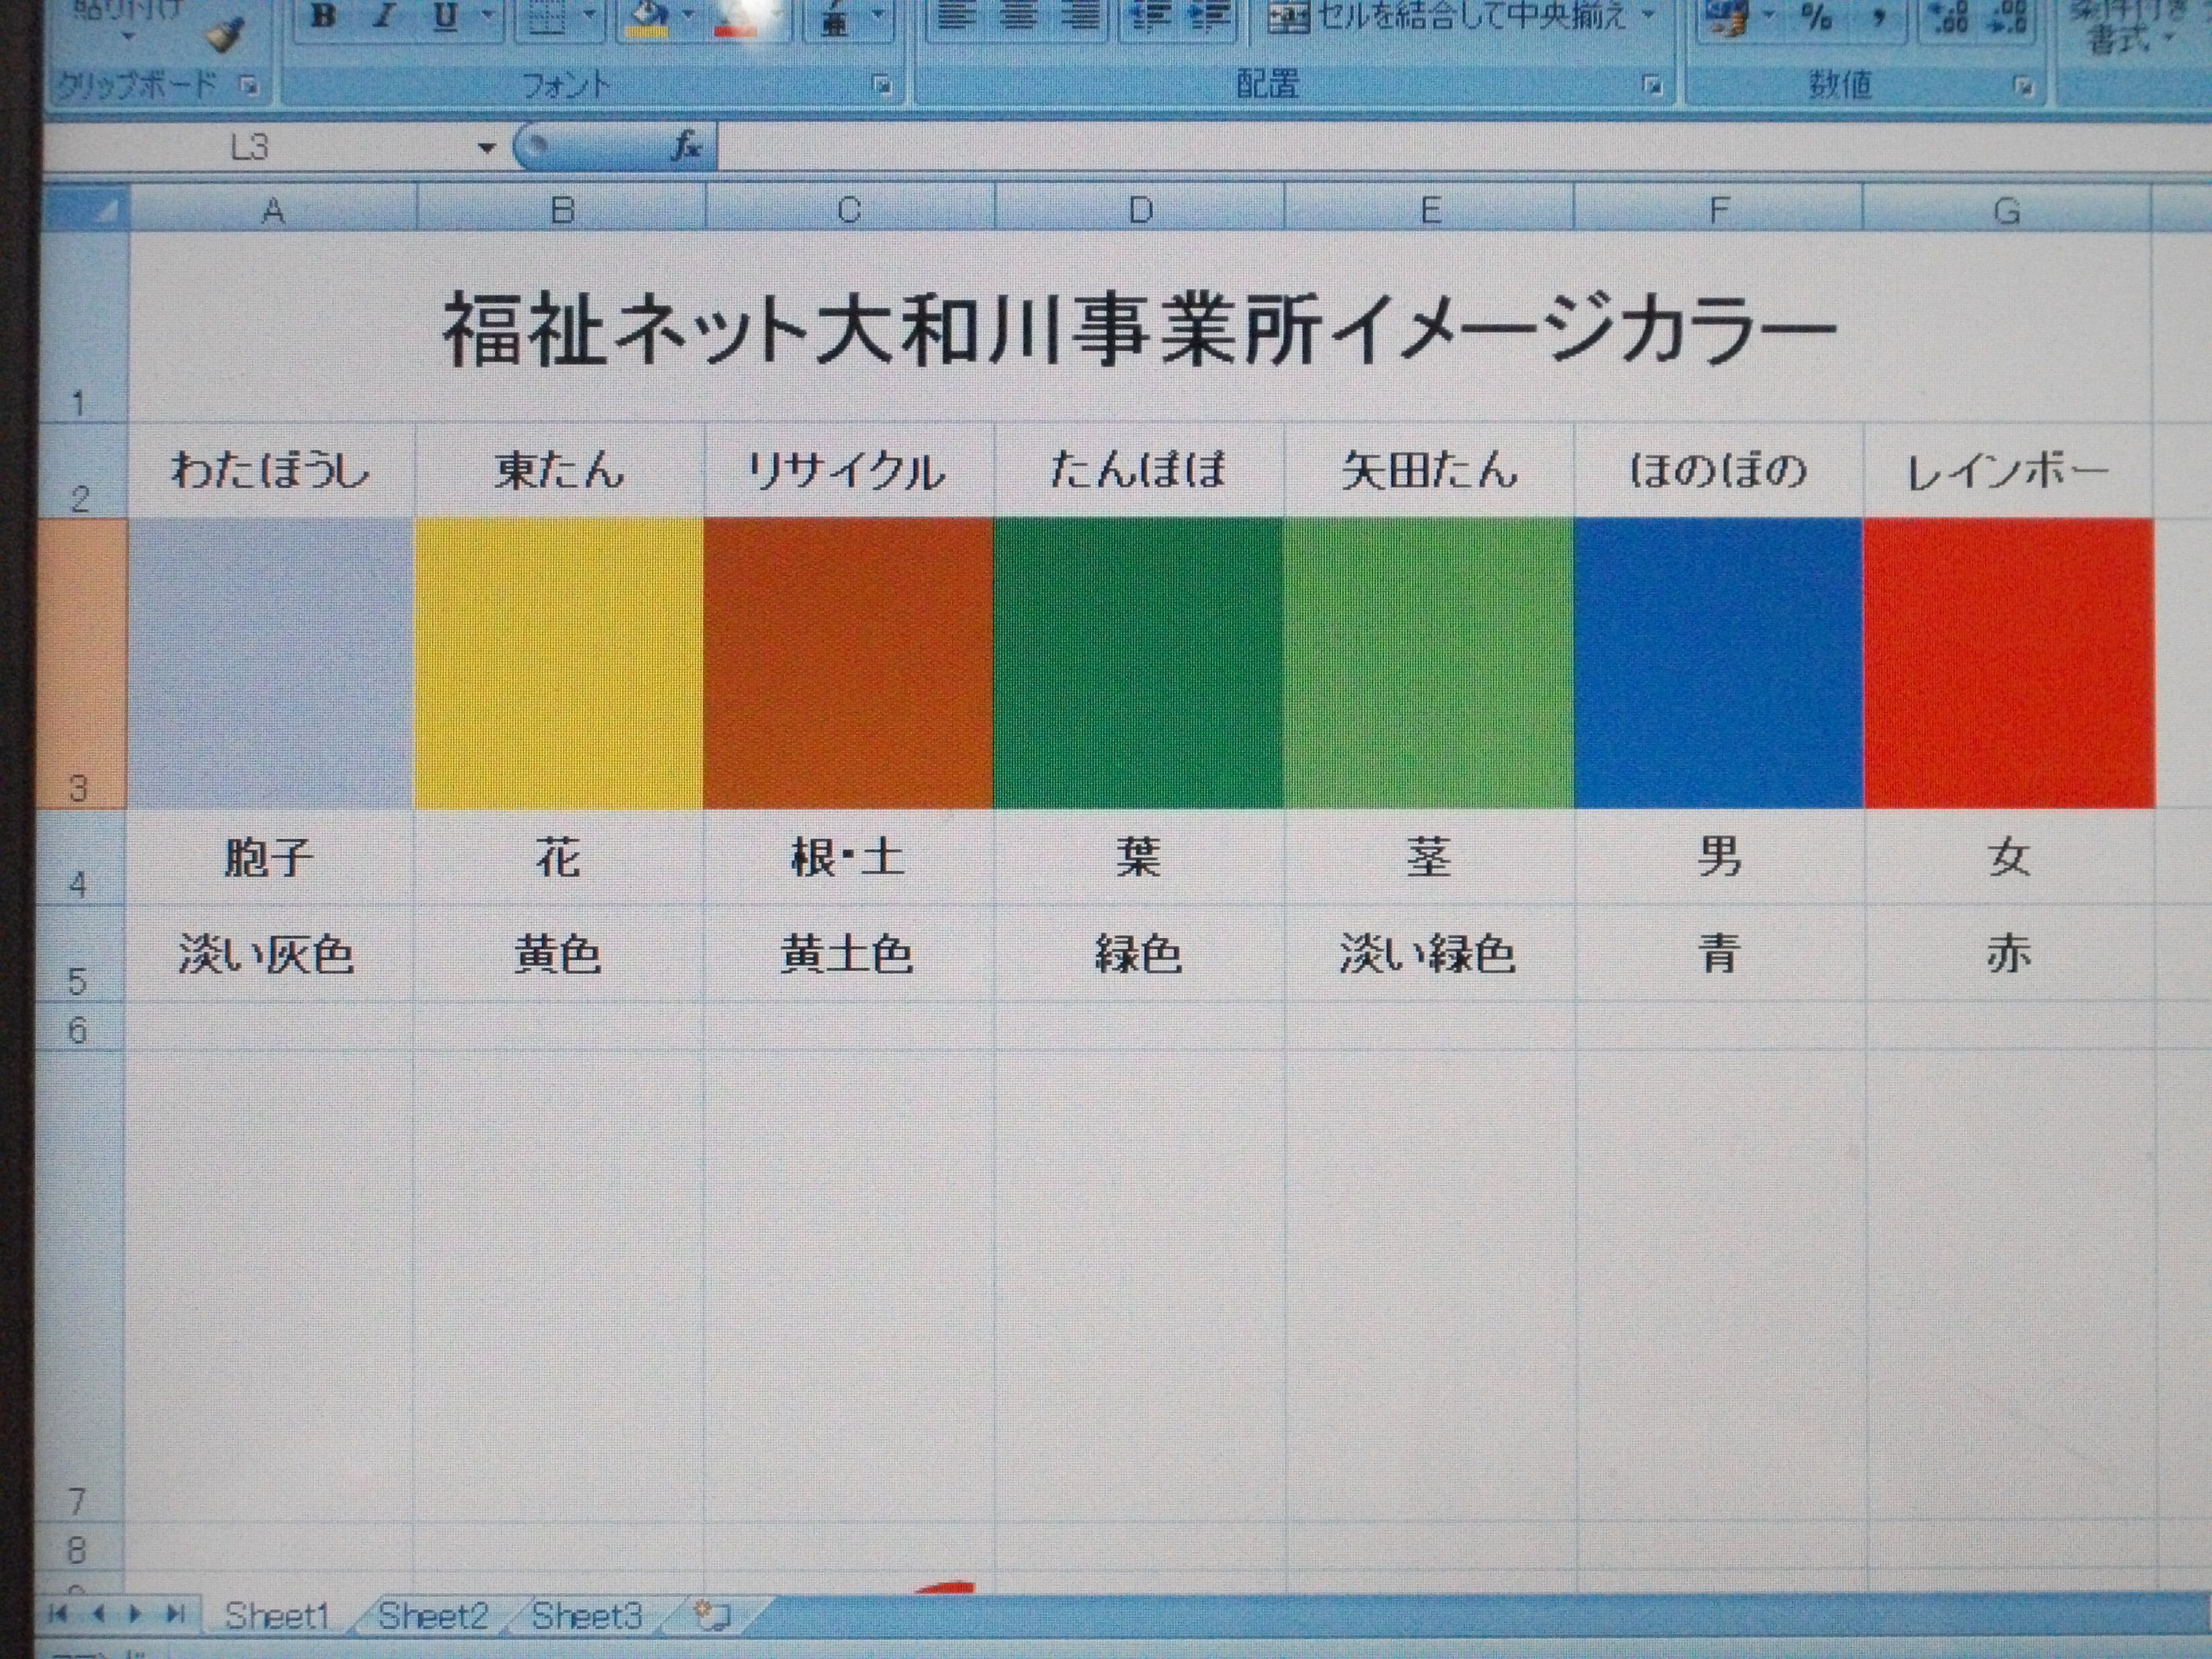Toggle underline formatting
This screenshot has width=2212, height=1659.
point(446,17)
